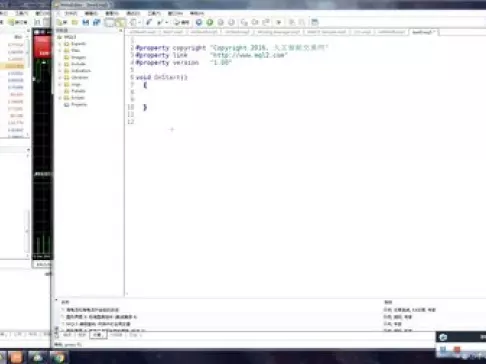Viewport: 486px width, 364px height.
Task: Close the Navigator panel
Action: coord(121,30)
